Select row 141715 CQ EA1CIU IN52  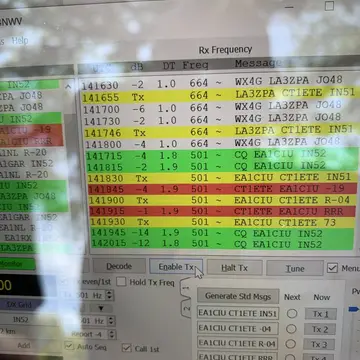(x=221, y=155)
